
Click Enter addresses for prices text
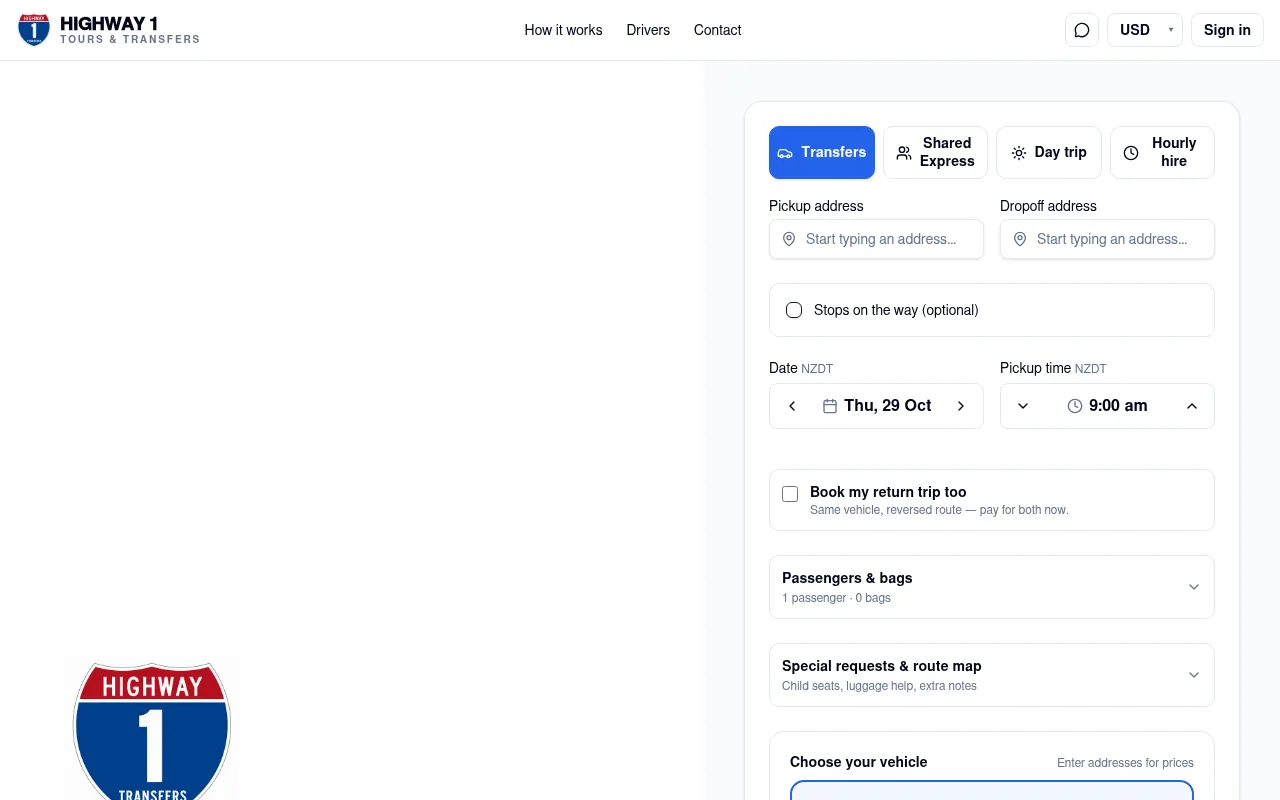point(1125,763)
